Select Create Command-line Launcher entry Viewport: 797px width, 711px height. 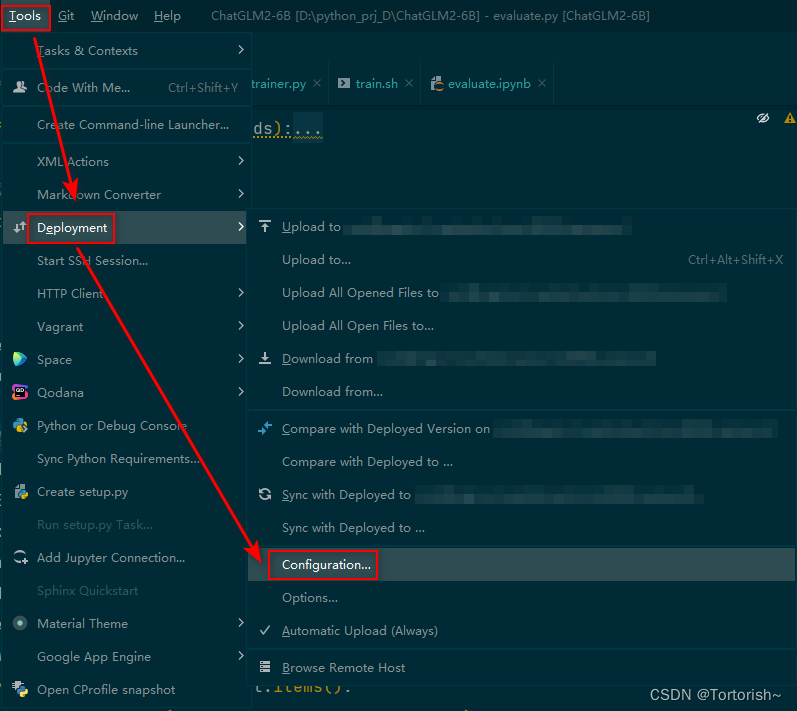(126, 125)
